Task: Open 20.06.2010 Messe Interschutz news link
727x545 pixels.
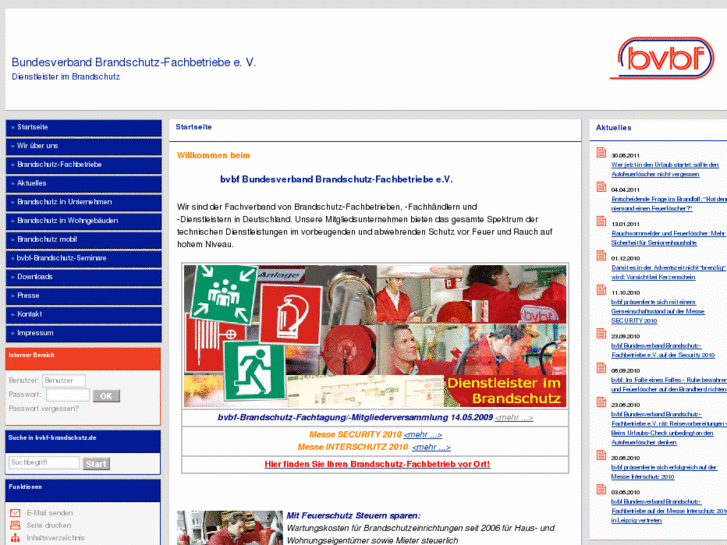Action: coord(664,472)
